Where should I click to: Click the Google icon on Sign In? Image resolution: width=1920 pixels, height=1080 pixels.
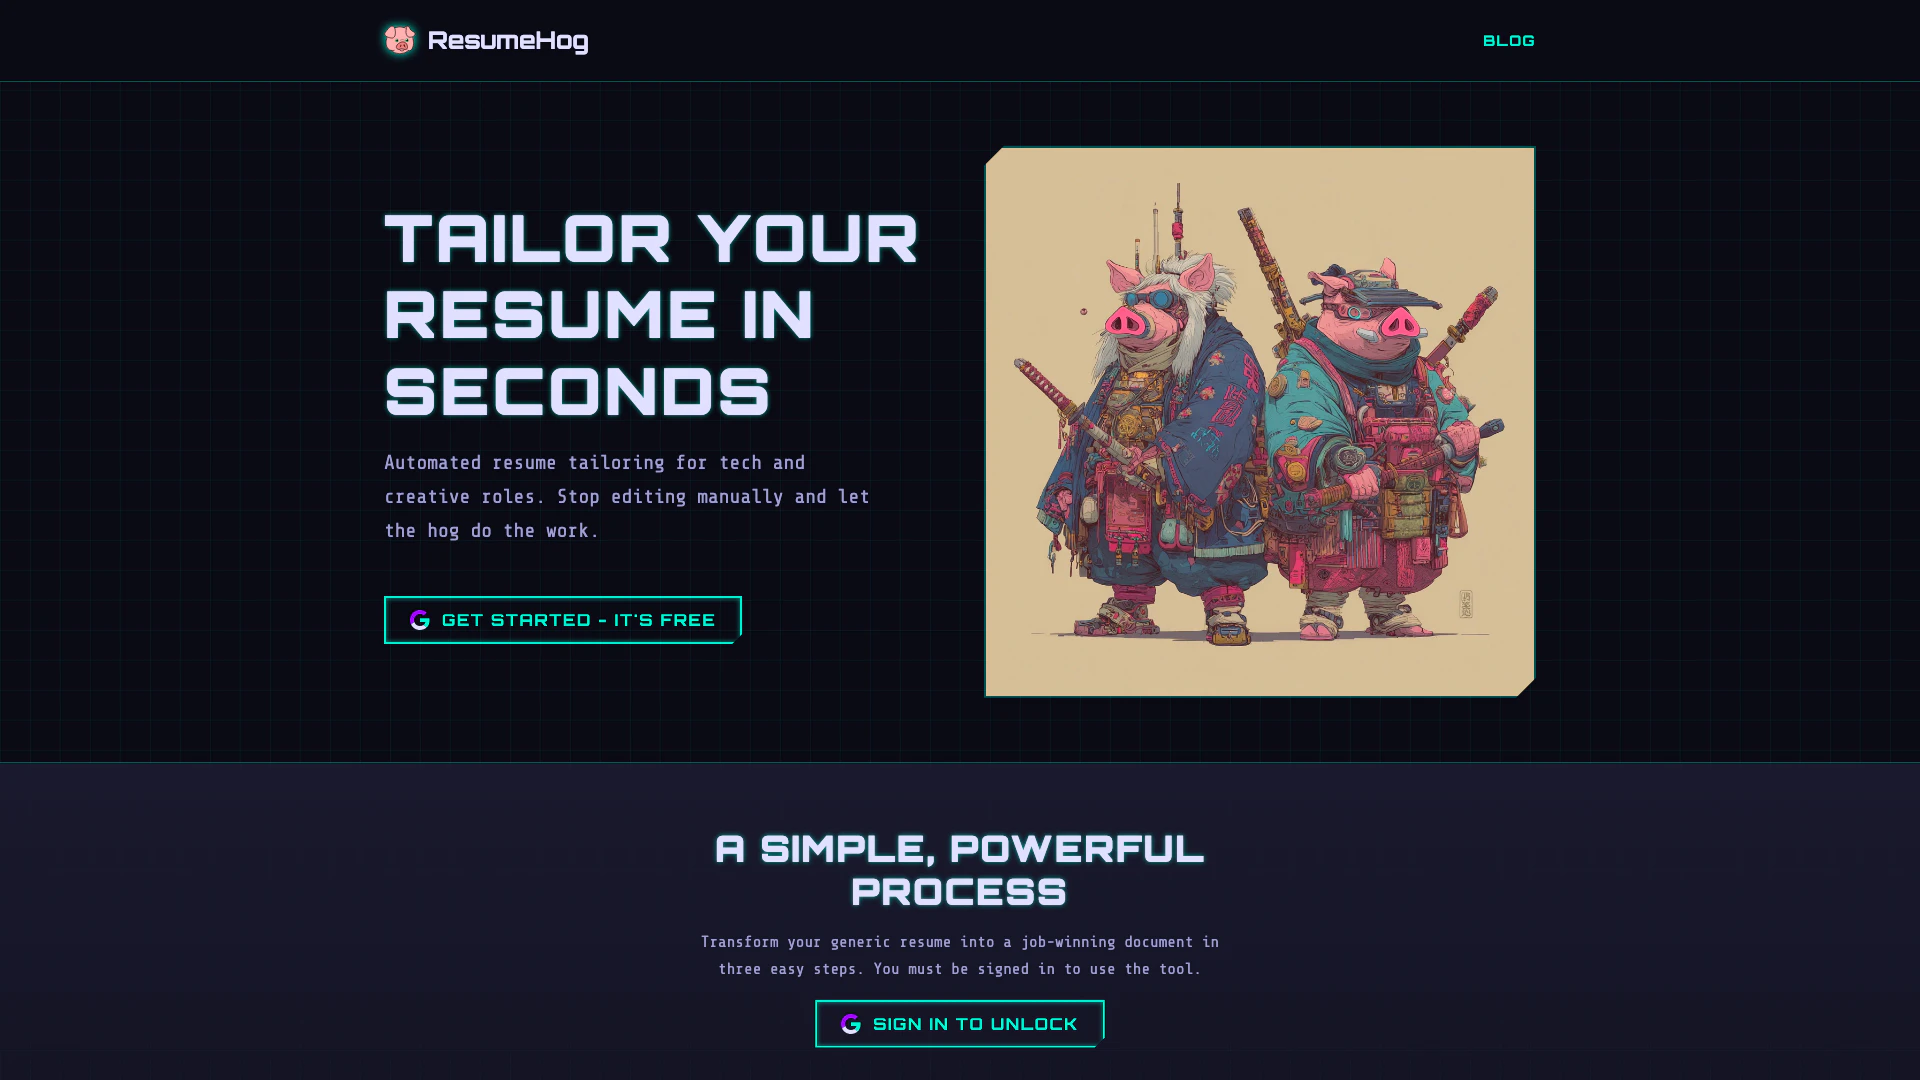point(851,1024)
